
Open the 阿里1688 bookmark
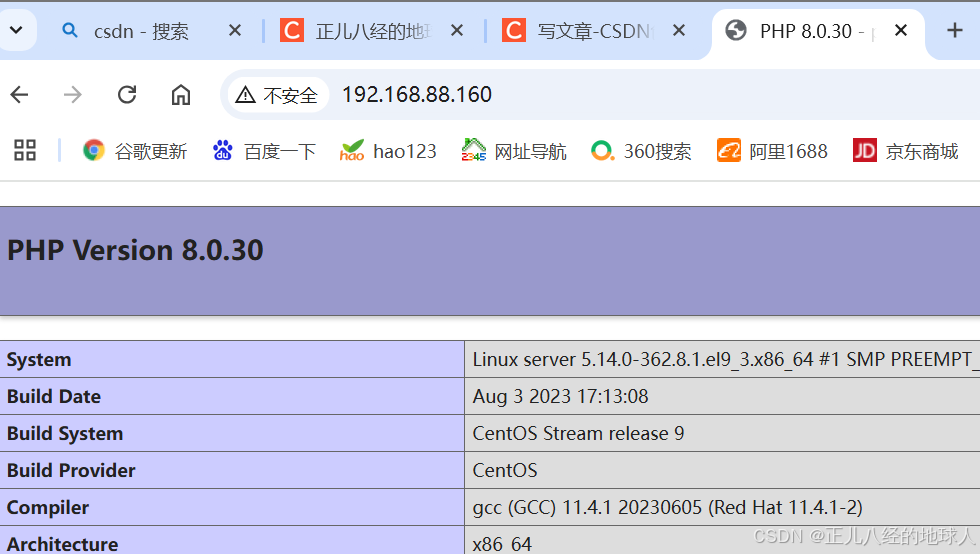(x=772, y=151)
